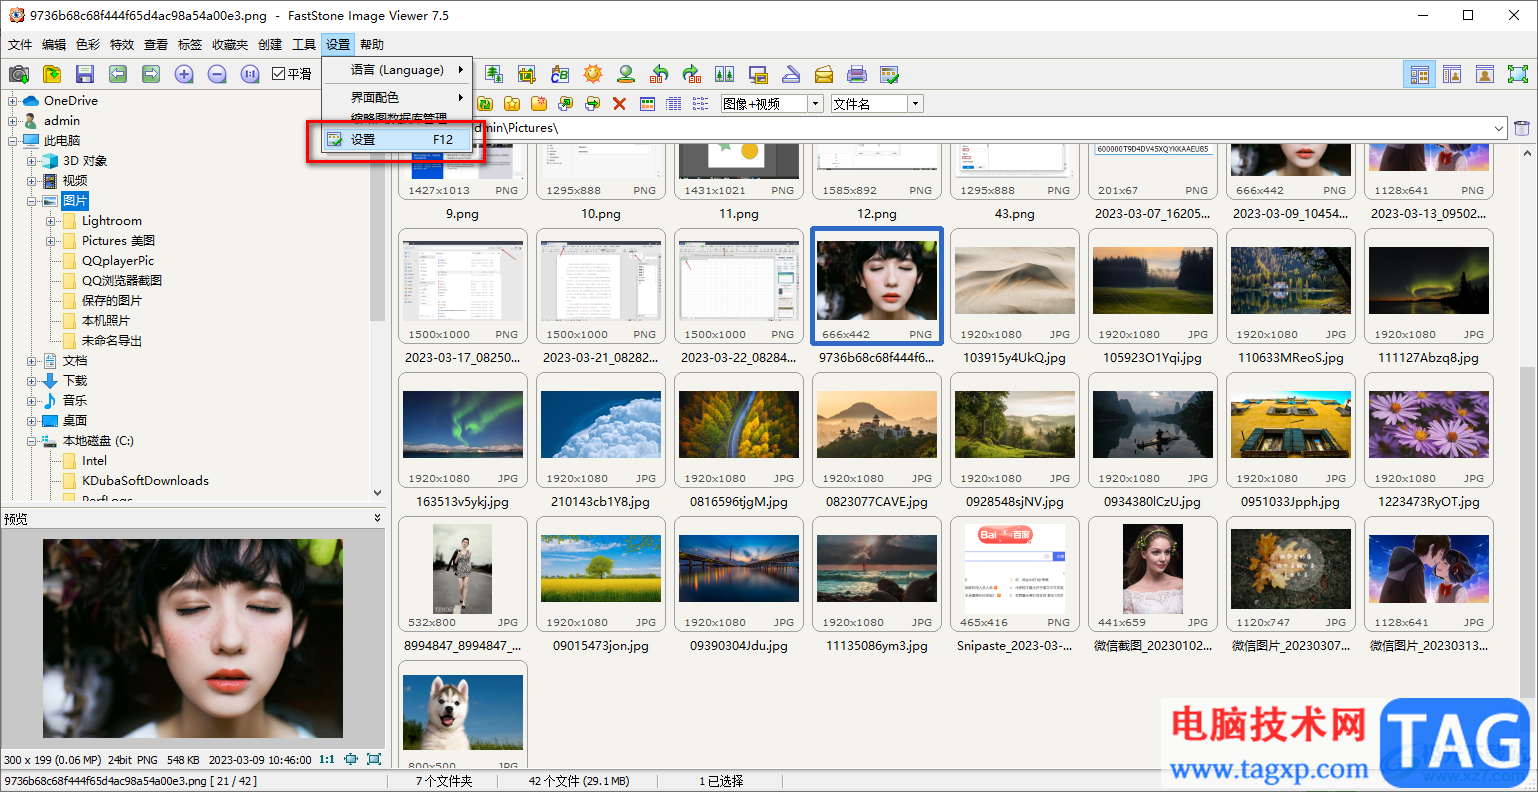Viewport: 1538px width, 792px height.
Task: Open the 图像+视频 filter dropdown
Action: [816, 104]
